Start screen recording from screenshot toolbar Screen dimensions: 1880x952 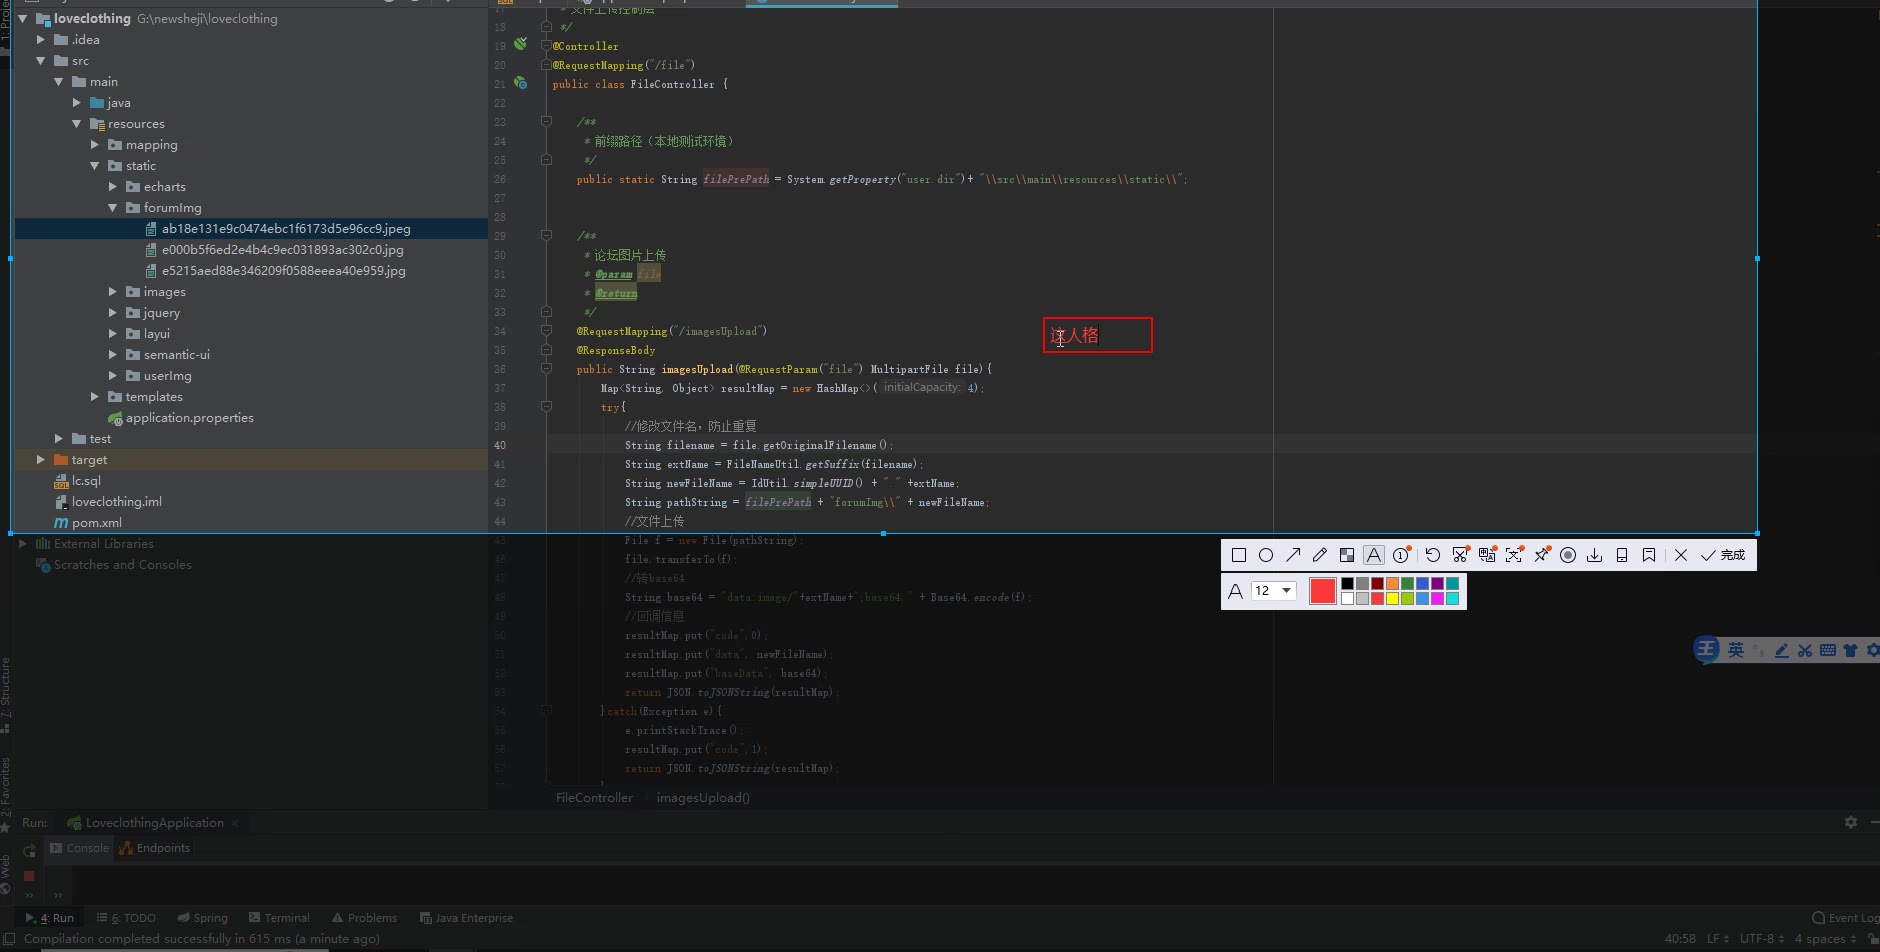click(x=1568, y=555)
